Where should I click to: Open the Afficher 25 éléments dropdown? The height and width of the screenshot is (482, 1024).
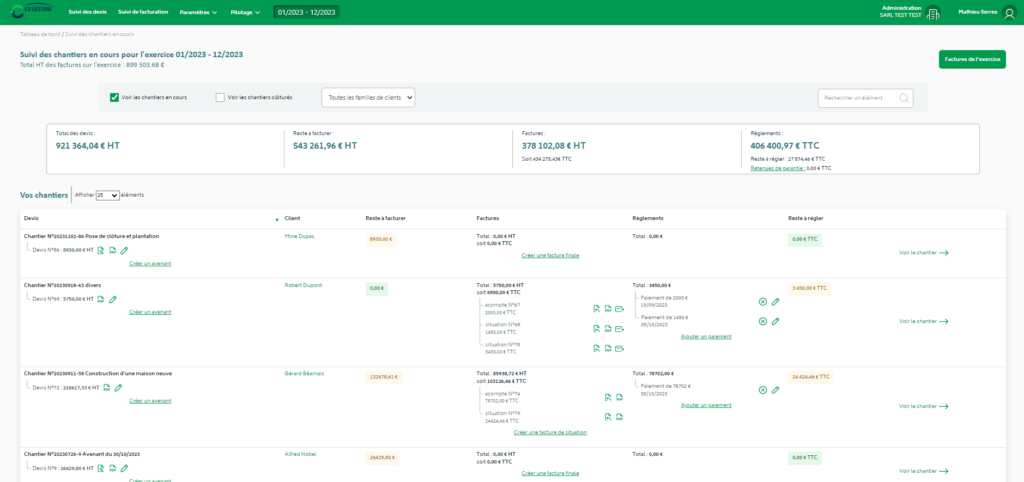click(x=108, y=195)
